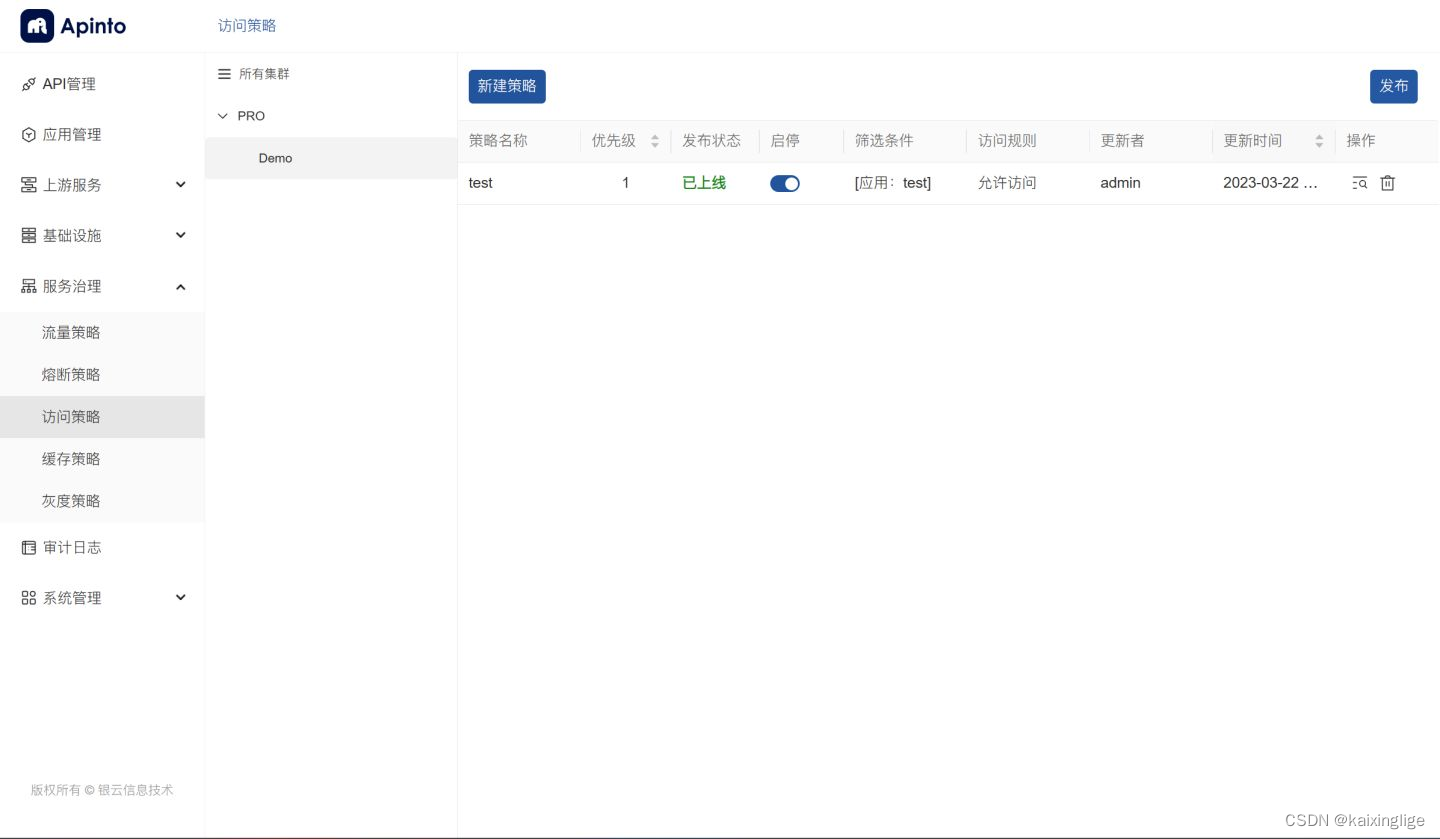
Task: Click the test policy name cell
Action: (x=481, y=183)
